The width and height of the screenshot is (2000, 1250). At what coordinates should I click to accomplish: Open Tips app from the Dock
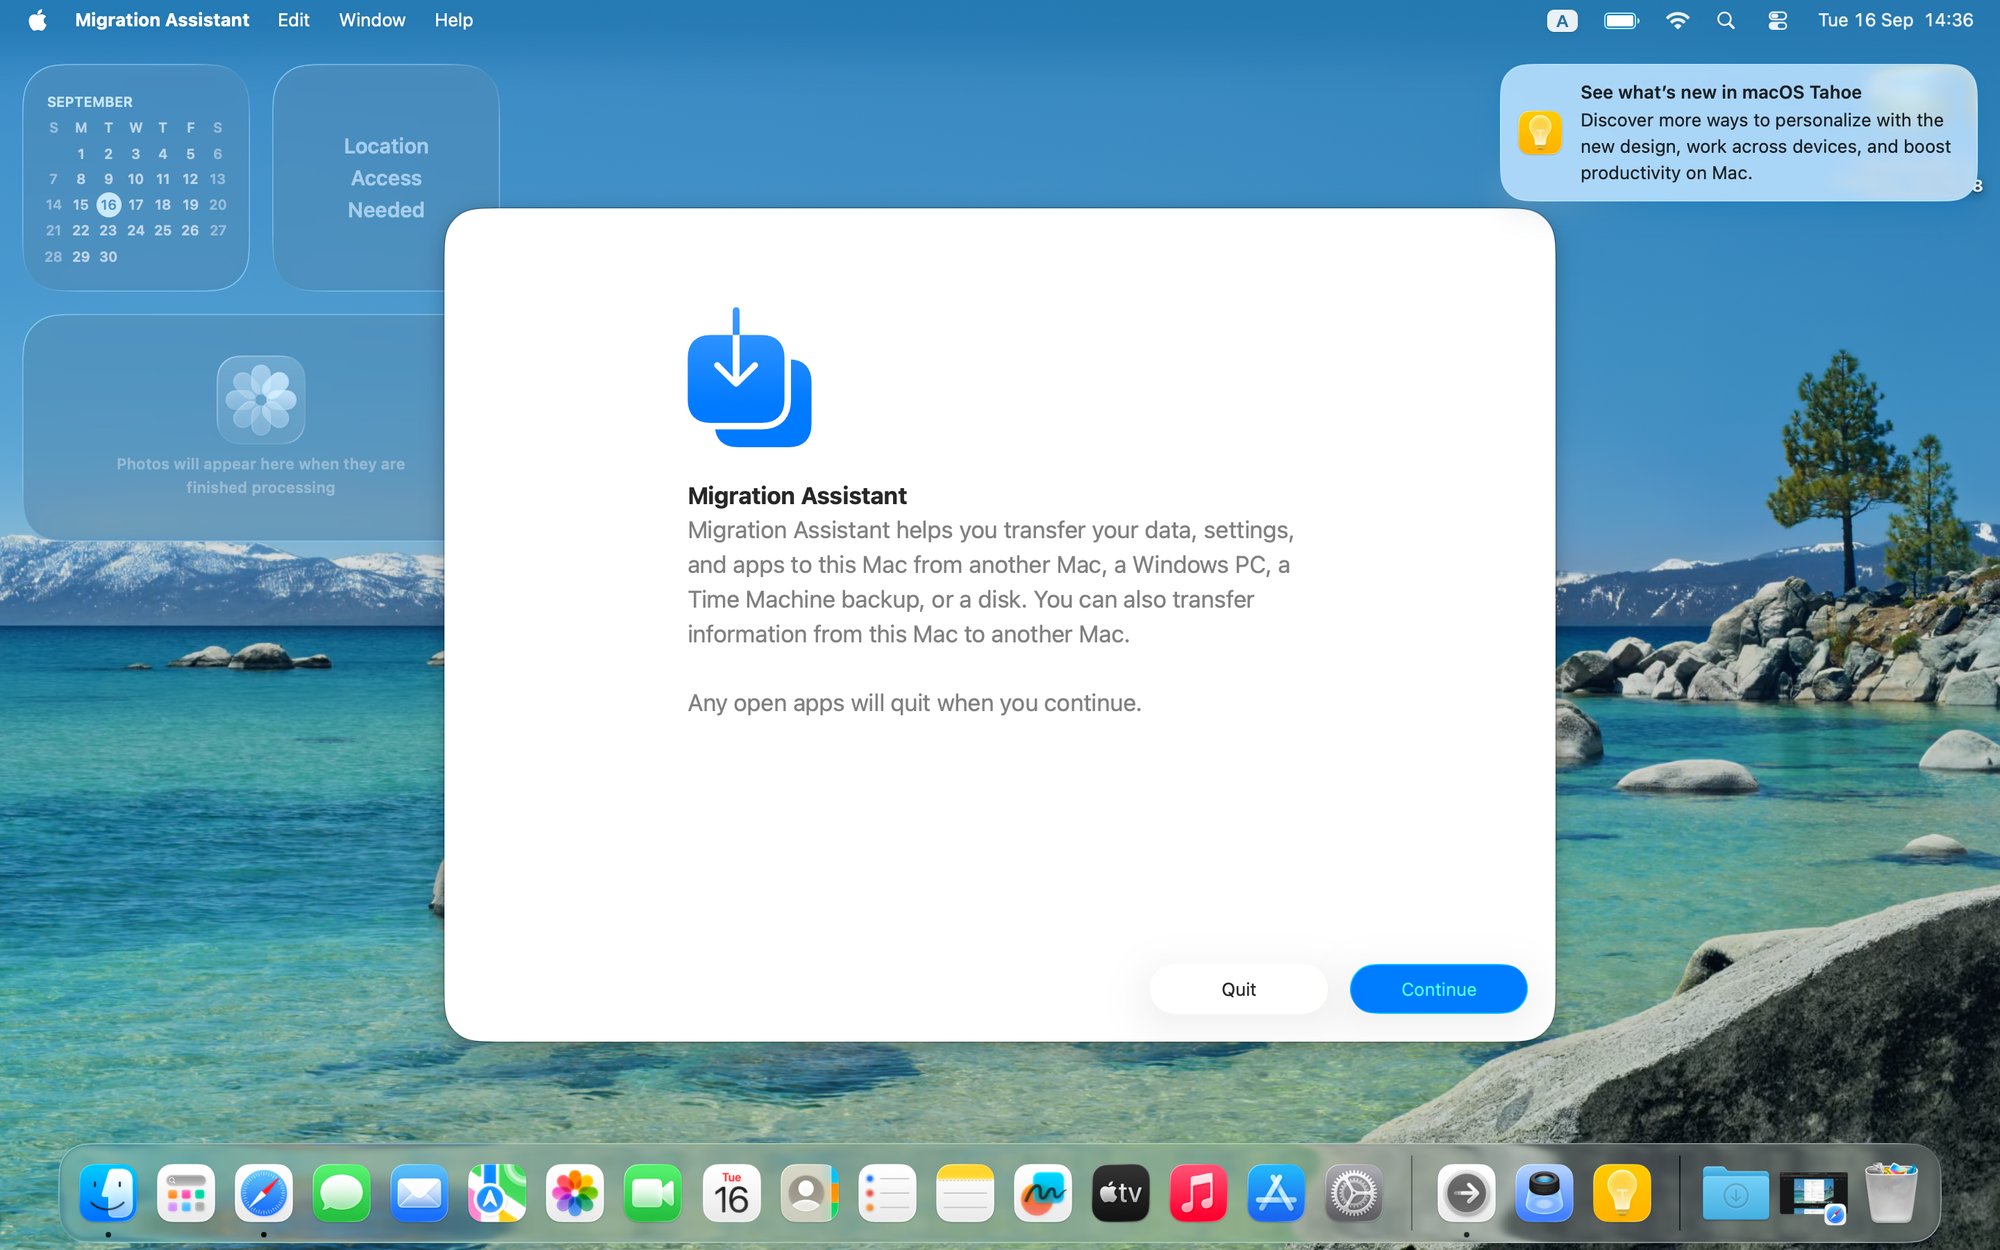pos(1622,1193)
